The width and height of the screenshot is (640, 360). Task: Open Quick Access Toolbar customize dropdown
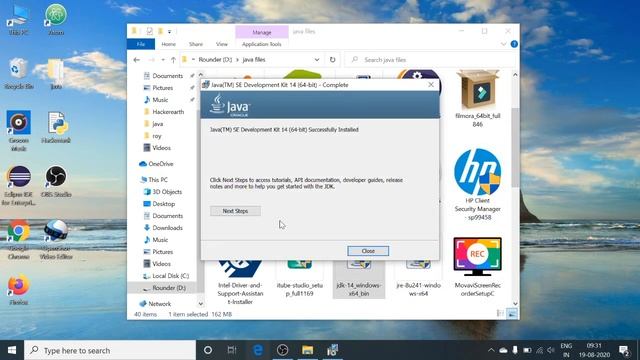tap(169, 31)
